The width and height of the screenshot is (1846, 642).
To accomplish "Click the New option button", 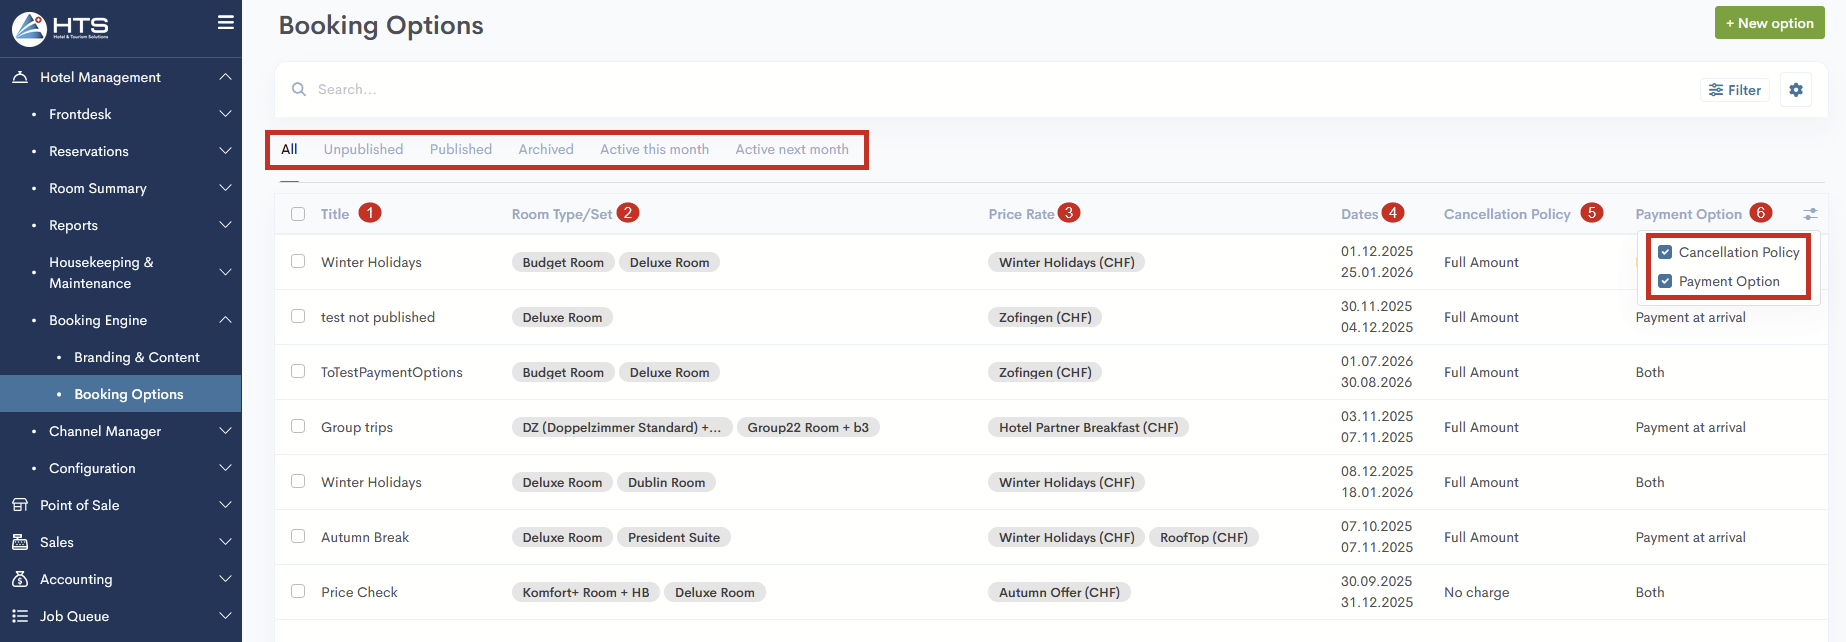I will tap(1769, 23).
